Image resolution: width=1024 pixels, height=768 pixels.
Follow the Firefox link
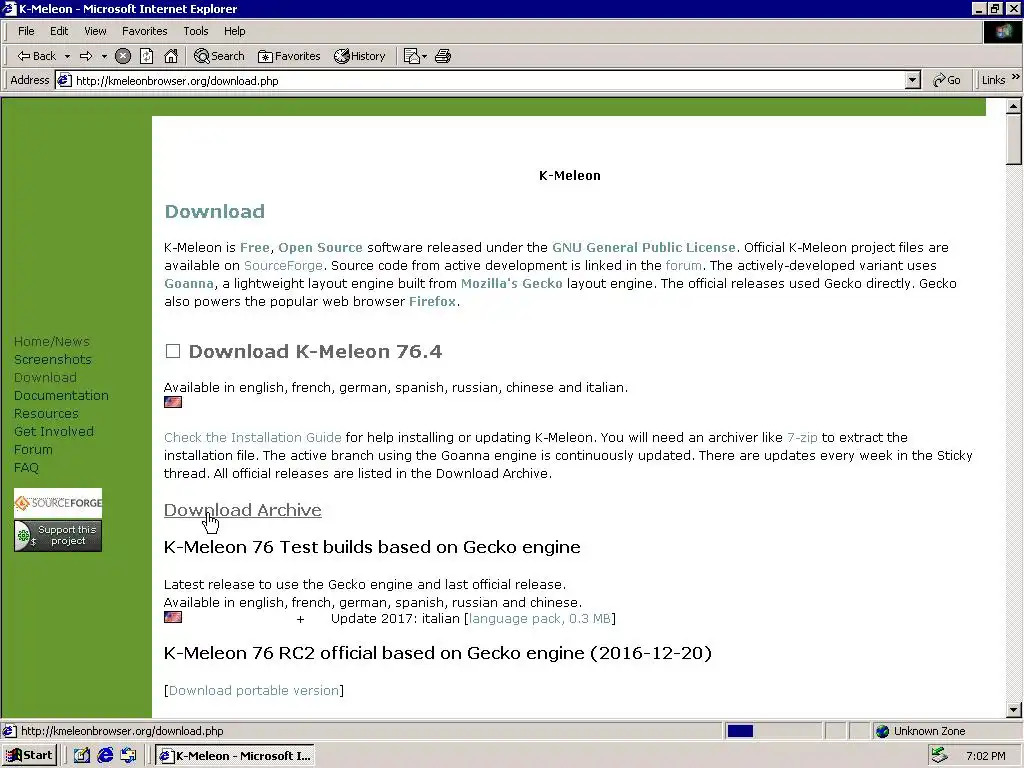click(x=432, y=302)
